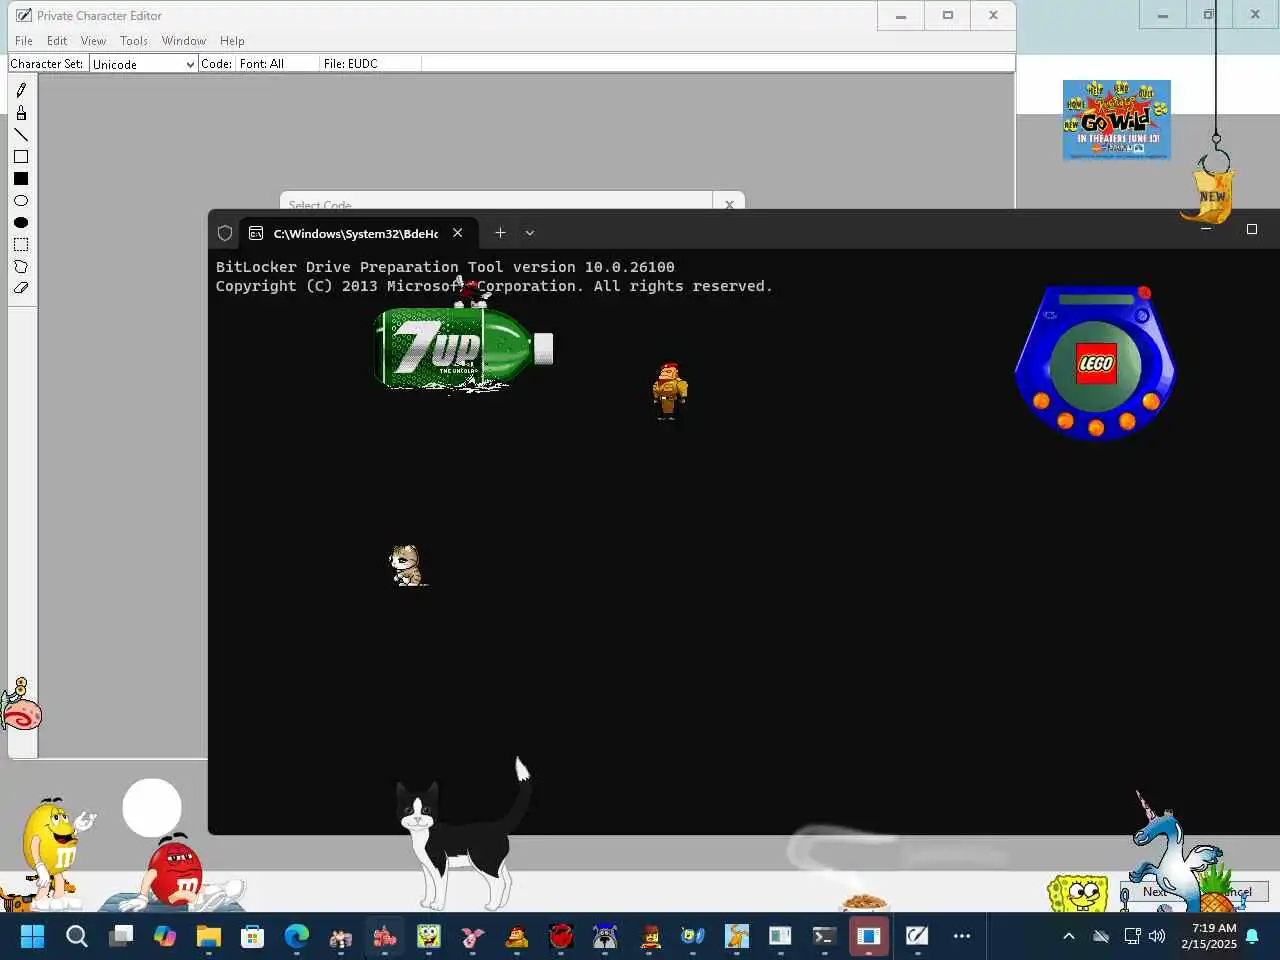Select the Hollow Ellipse tool
Viewport: 1280px width, 960px height.
21,201
